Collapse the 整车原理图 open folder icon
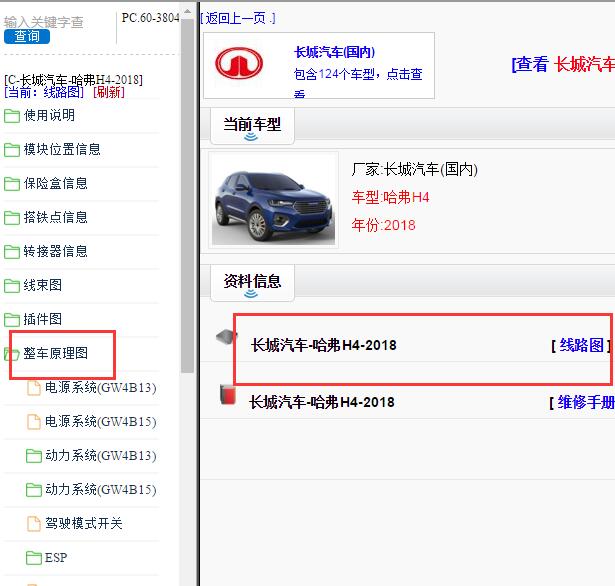 point(11,354)
